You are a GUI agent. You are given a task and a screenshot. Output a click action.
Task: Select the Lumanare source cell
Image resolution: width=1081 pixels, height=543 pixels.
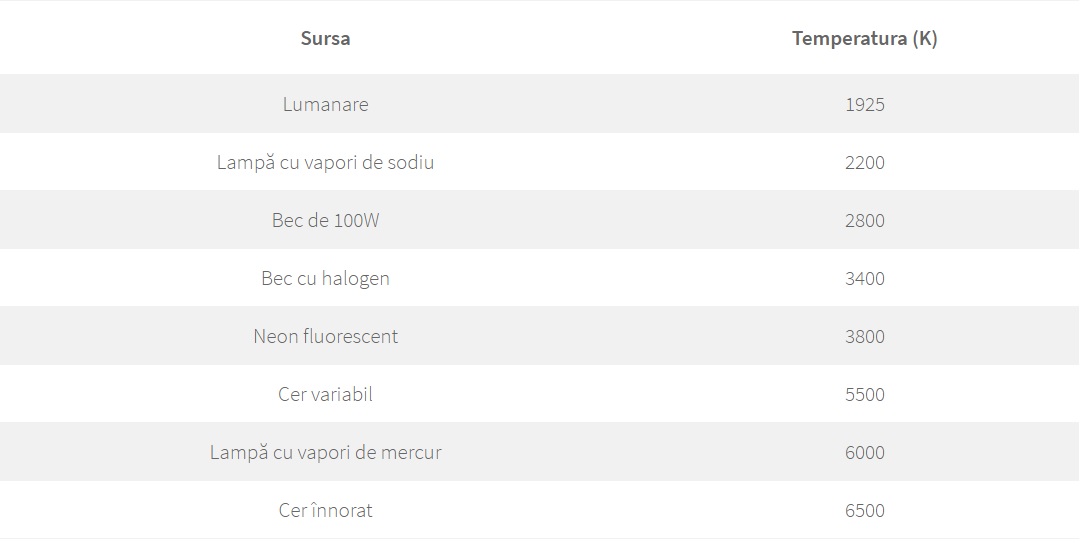[x=325, y=104]
